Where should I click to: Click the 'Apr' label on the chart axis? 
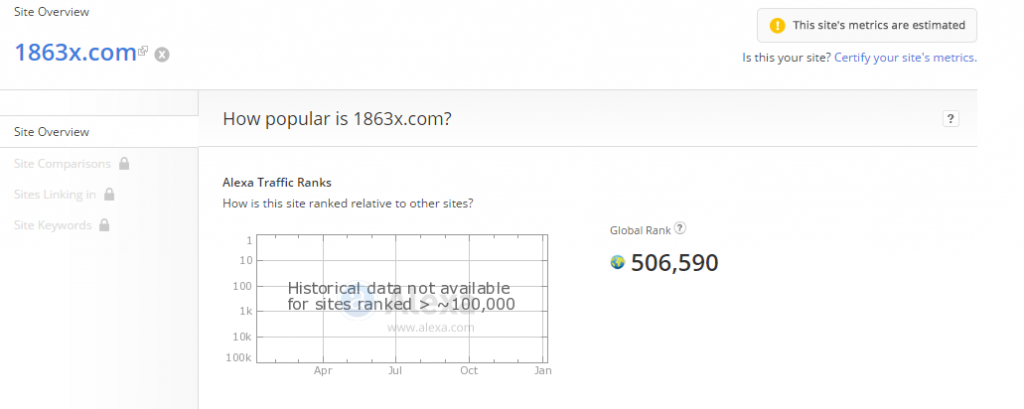[x=323, y=370]
